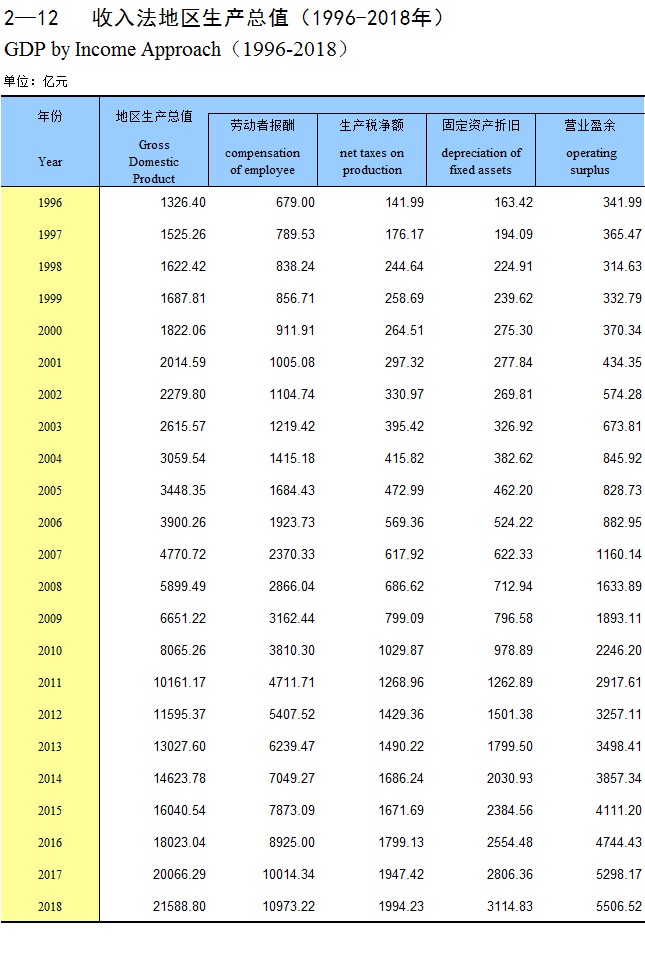Click compensation value 1005.08
The image size is (645, 955).
(292, 362)
